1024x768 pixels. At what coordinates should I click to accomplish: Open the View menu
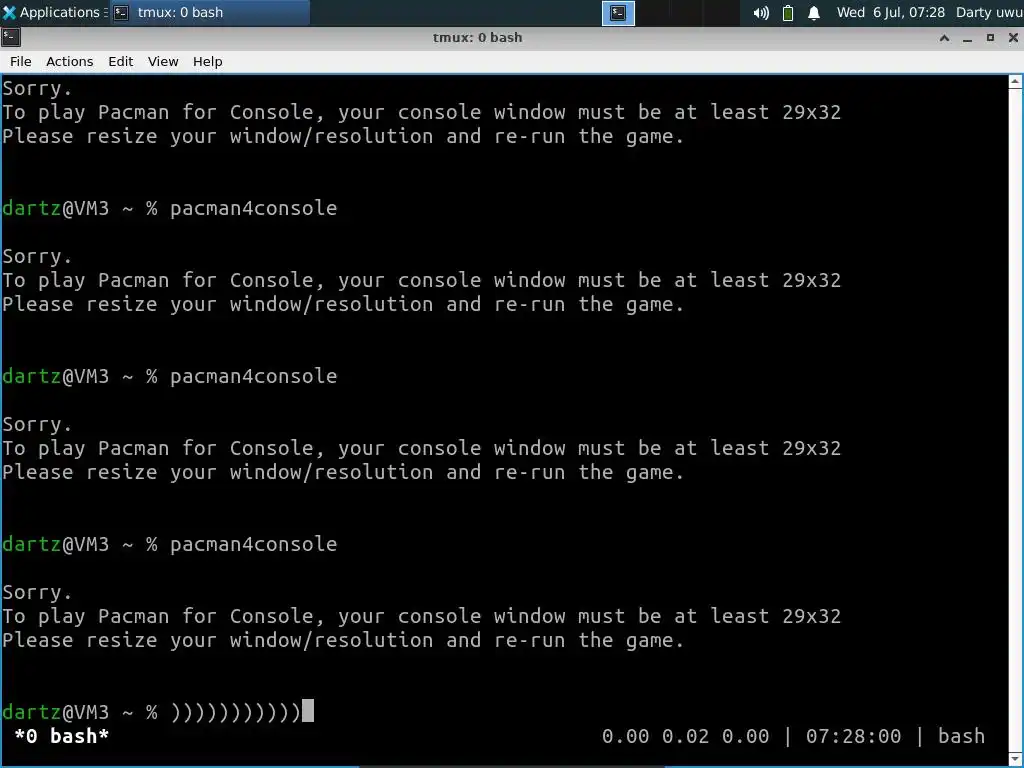click(163, 61)
